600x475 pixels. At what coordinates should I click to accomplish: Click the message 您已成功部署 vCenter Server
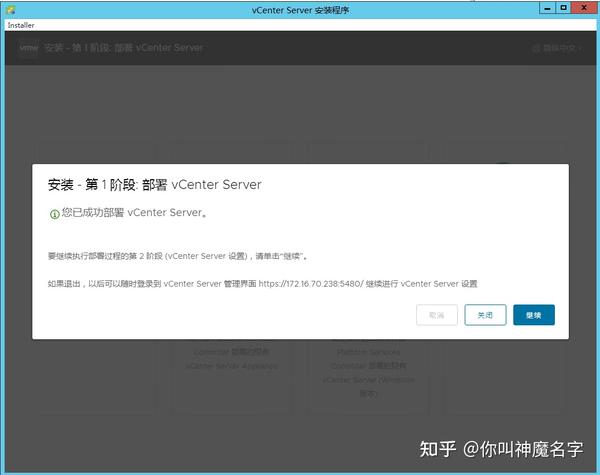click(134, 213)
